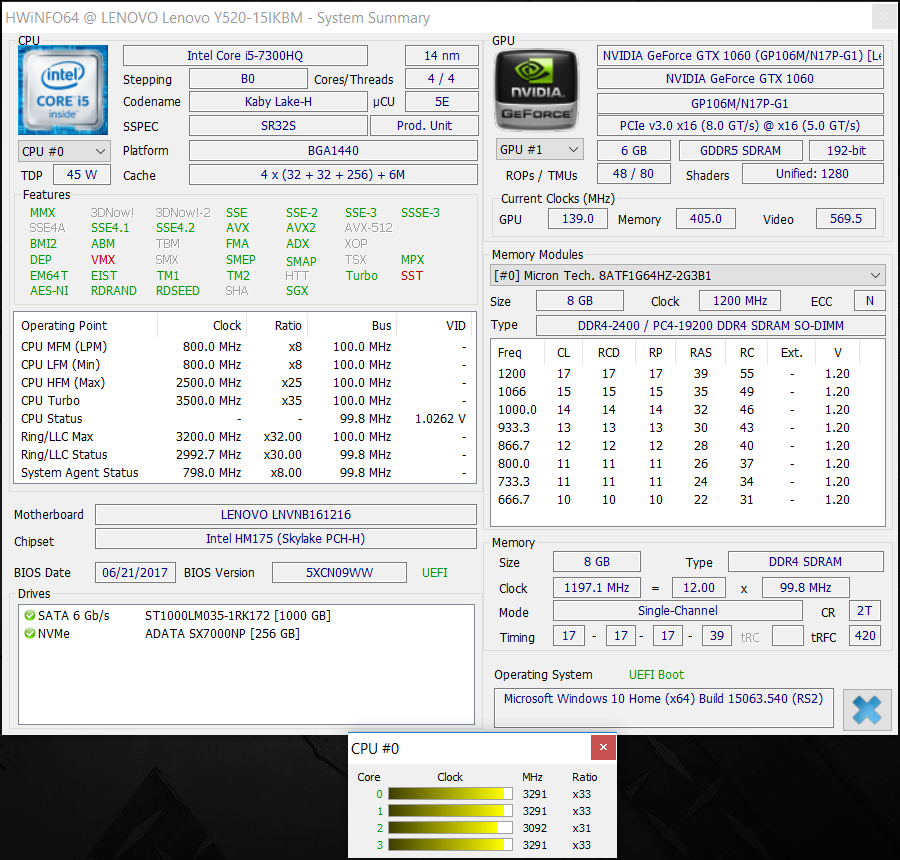Select the CPU HFM (Max) row

tap(245, 383)
